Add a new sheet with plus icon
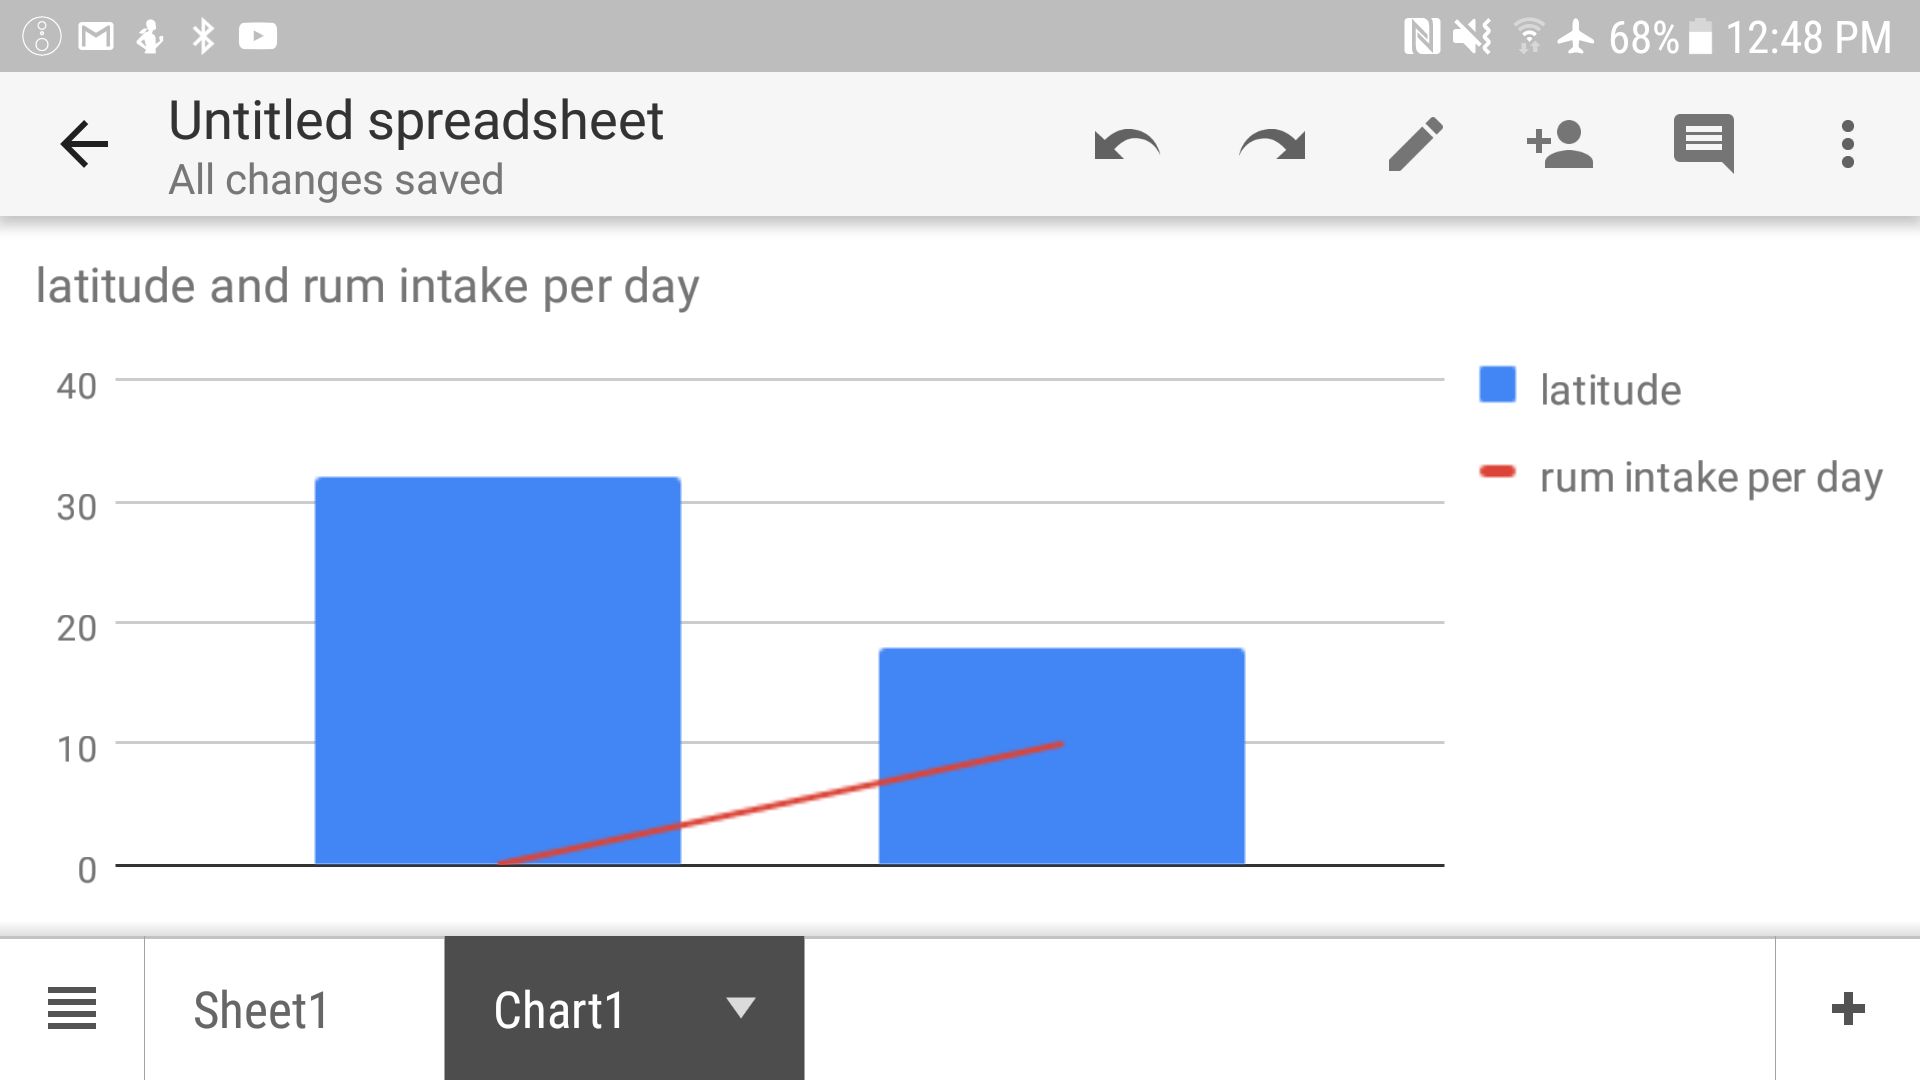This screenshot has height=1080, width=1920. [1848, 1008]
